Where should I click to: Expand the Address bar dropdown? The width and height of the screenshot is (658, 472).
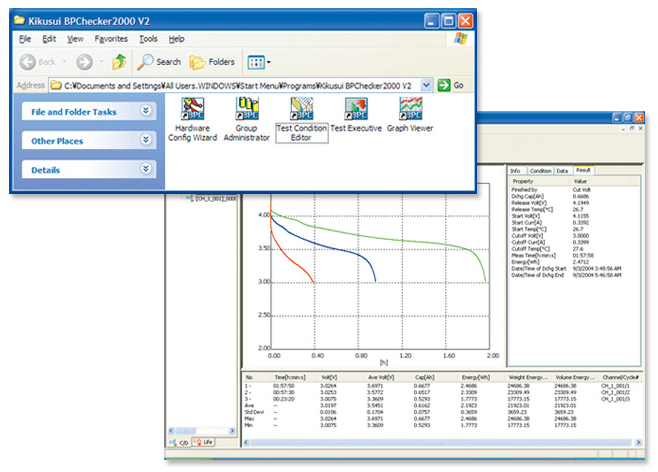[x=427, y=86]
